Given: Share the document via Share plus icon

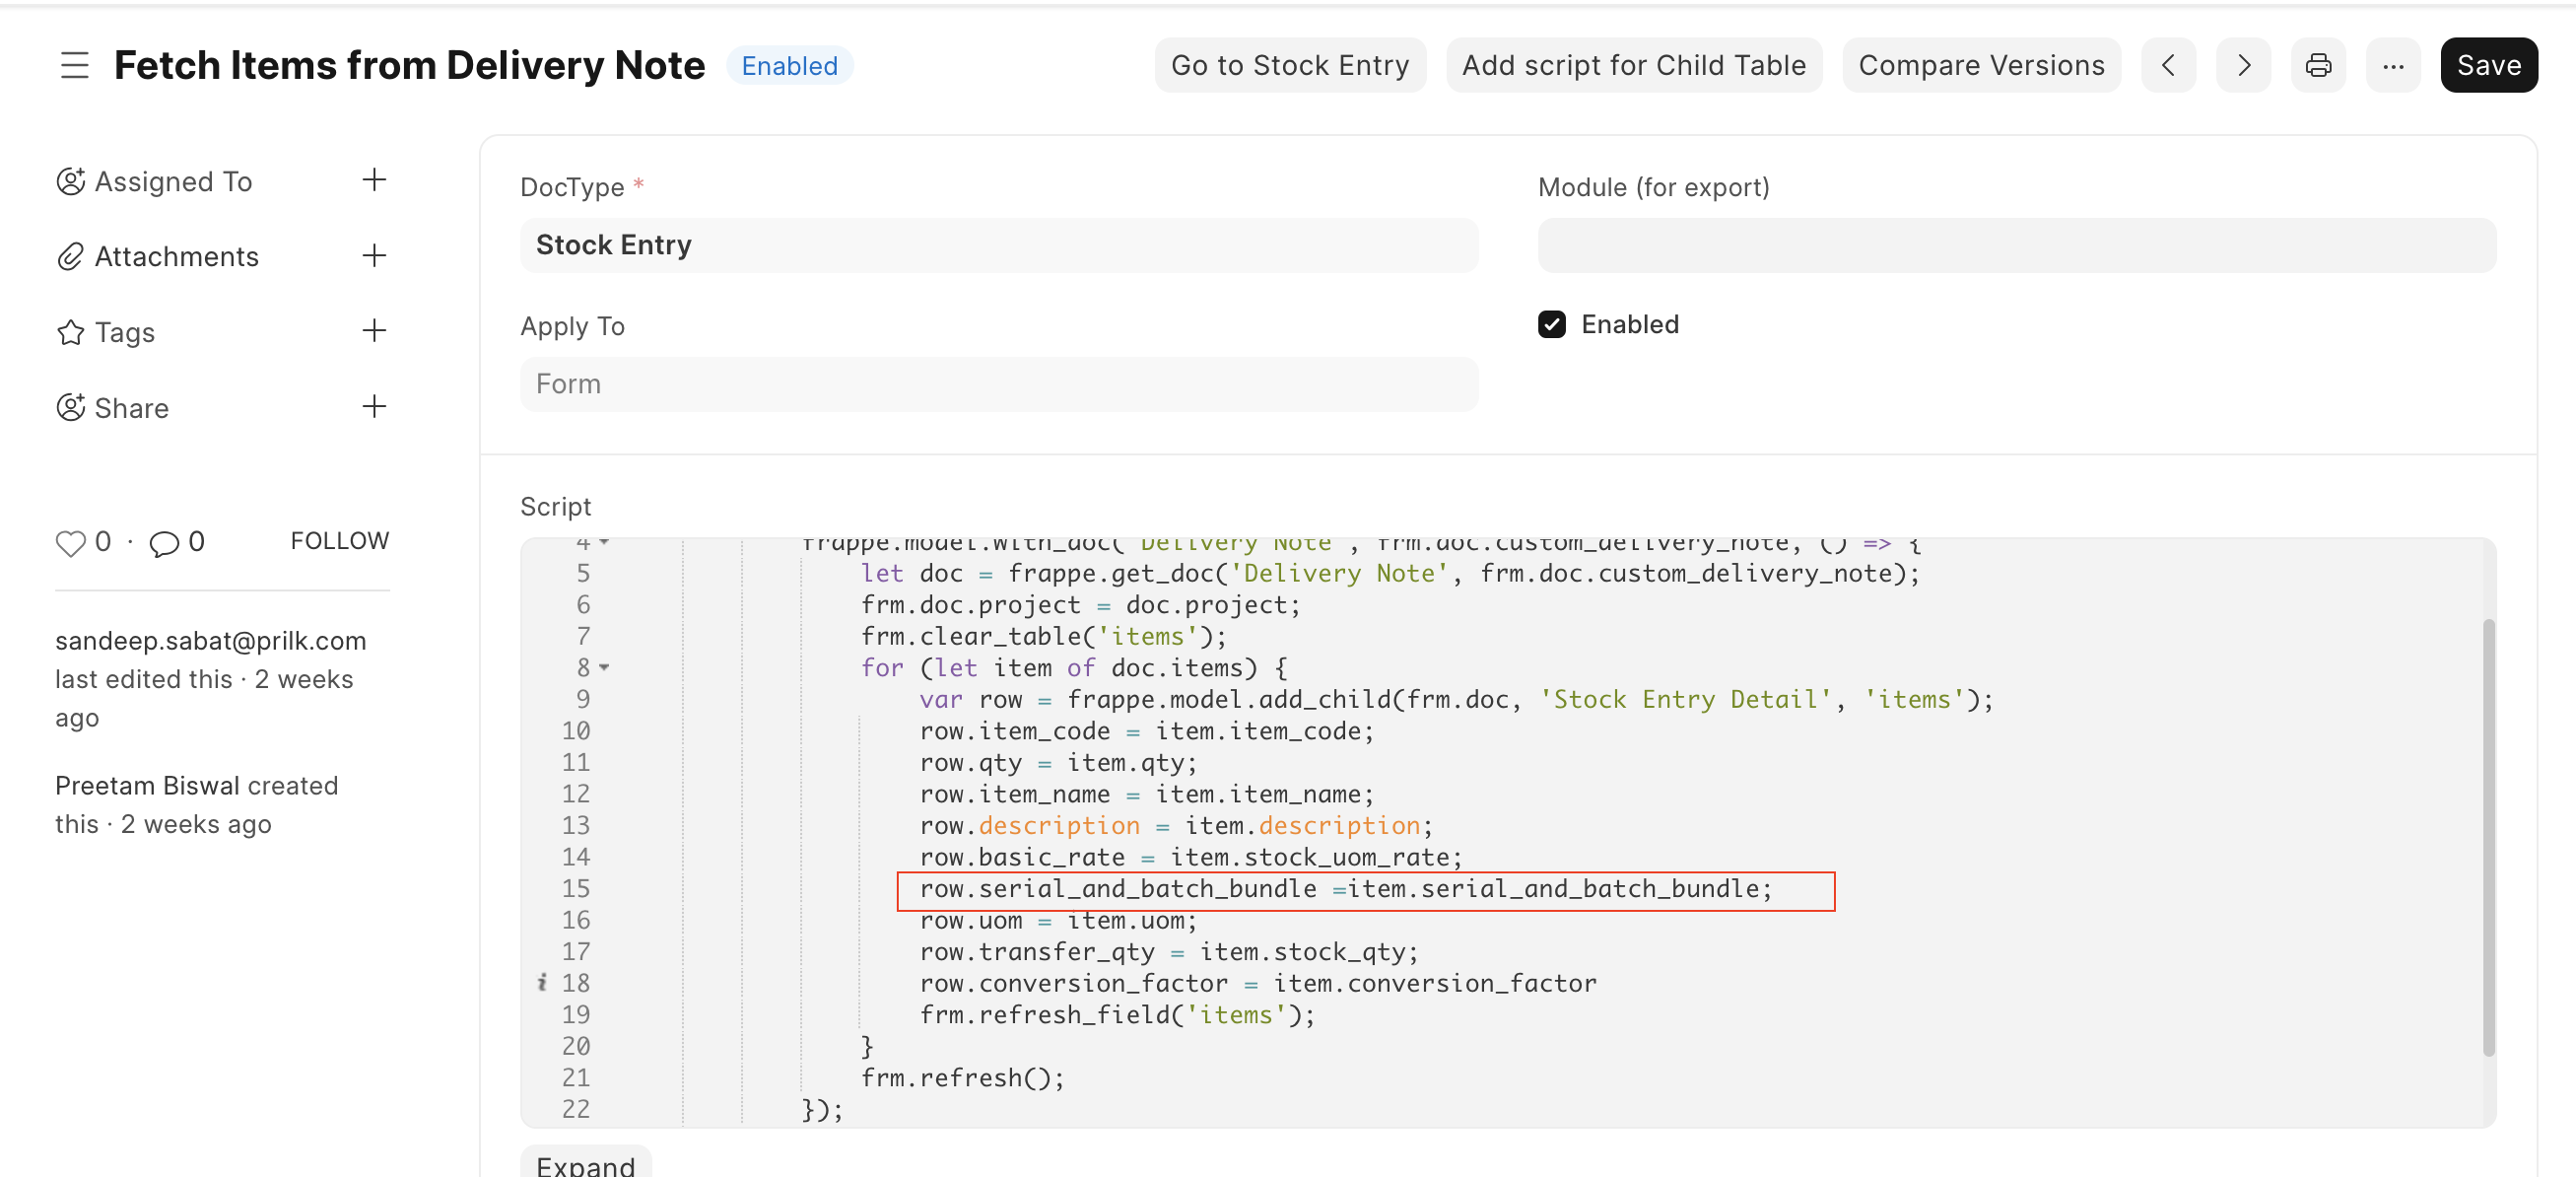Looking at the screenshot, I should click(x=373, y=407).
